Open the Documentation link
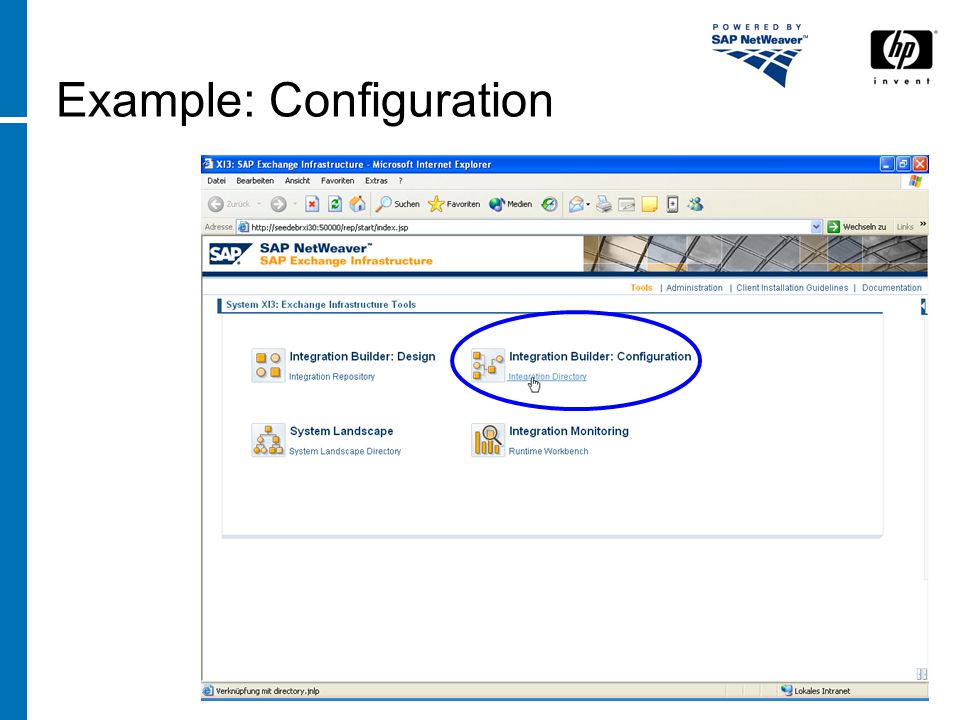This screenshot has height=720, width=960. coord(891,288)
